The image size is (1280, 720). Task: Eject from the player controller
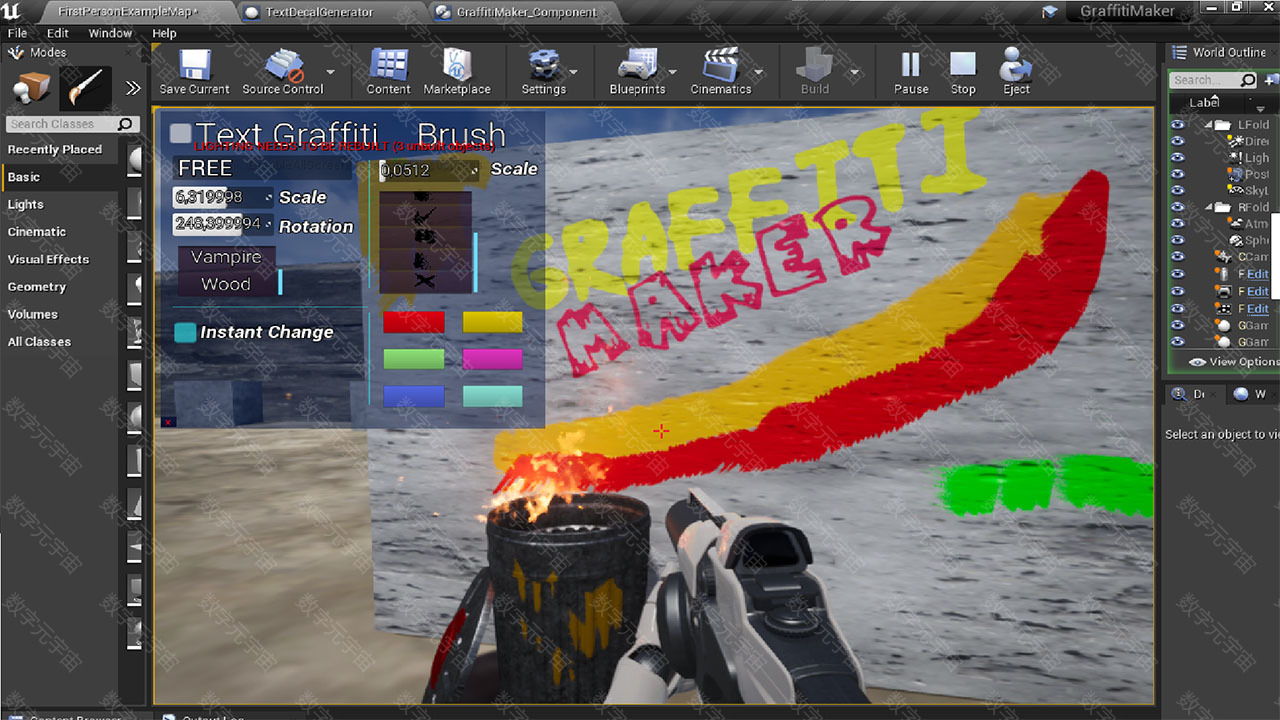pos(1017,65)
